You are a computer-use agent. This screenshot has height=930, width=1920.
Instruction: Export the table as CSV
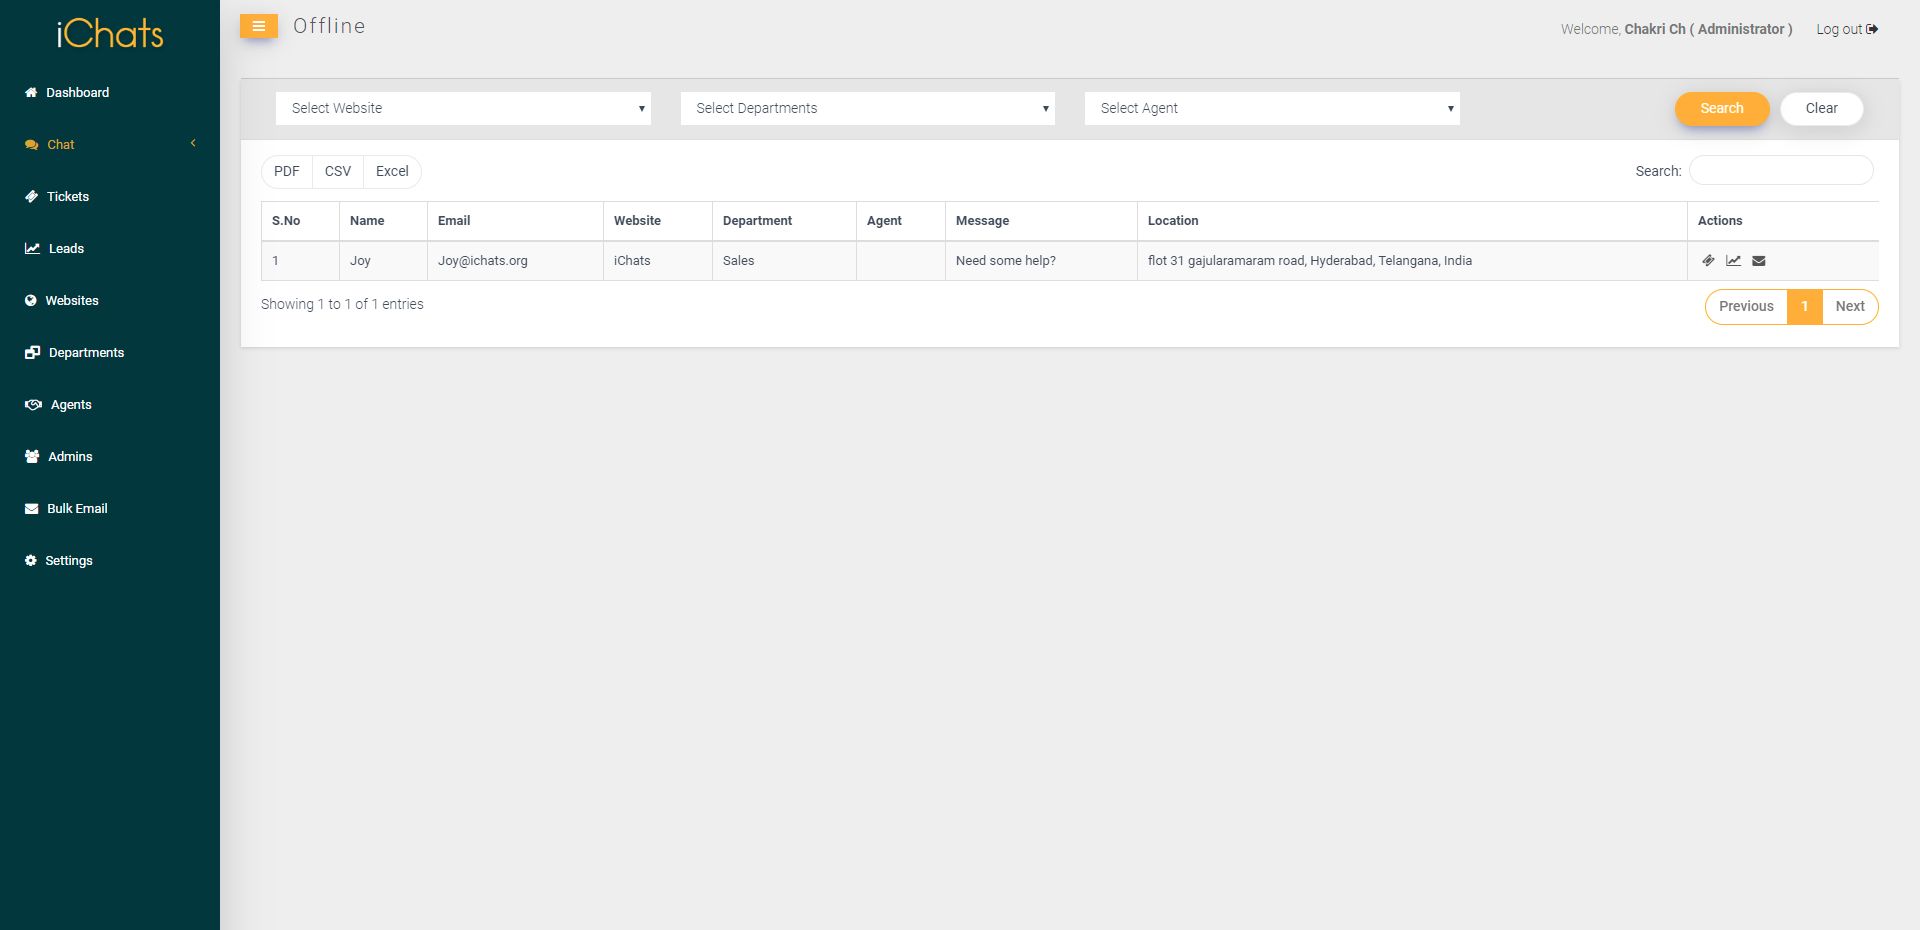pyautogui.click(x=338, y=171)
